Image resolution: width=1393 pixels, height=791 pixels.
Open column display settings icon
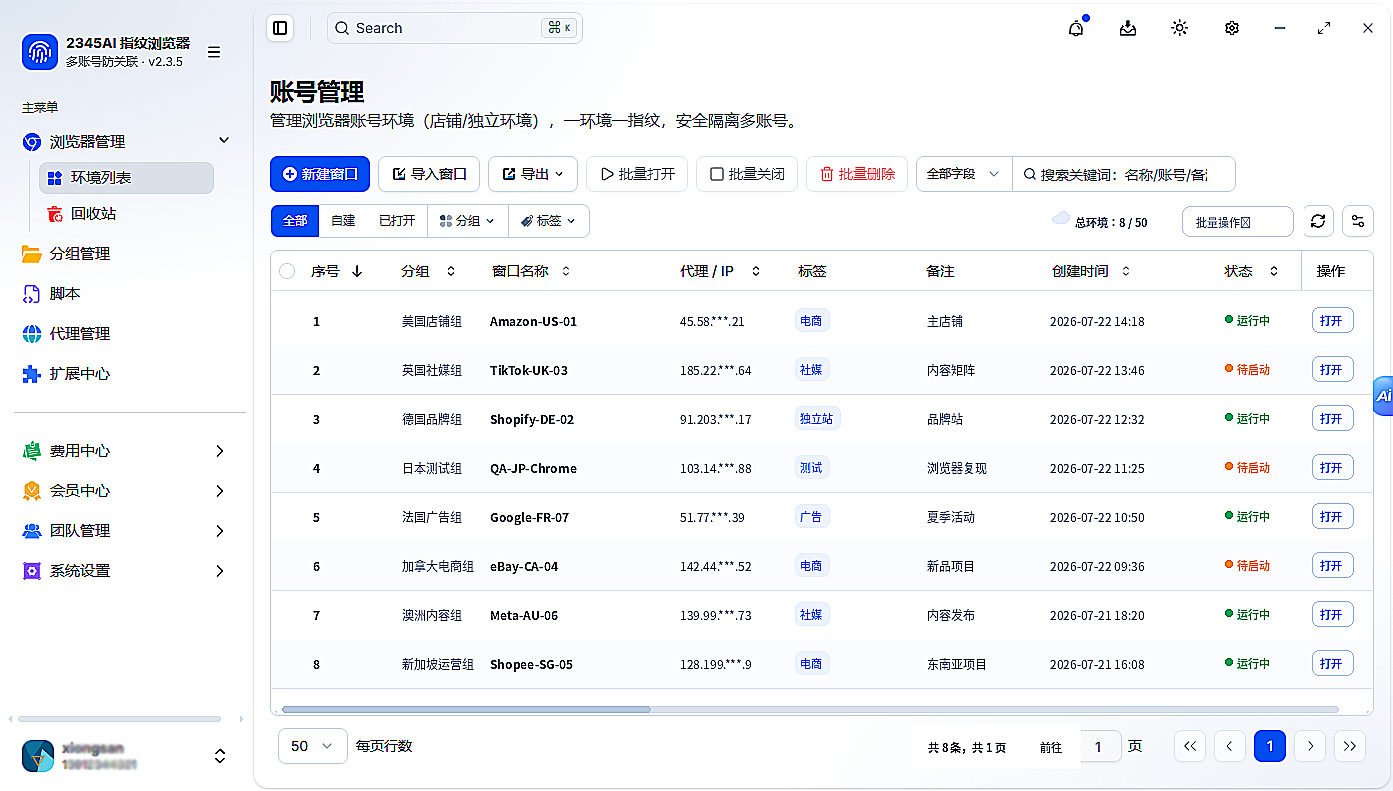click(1358, 221)
